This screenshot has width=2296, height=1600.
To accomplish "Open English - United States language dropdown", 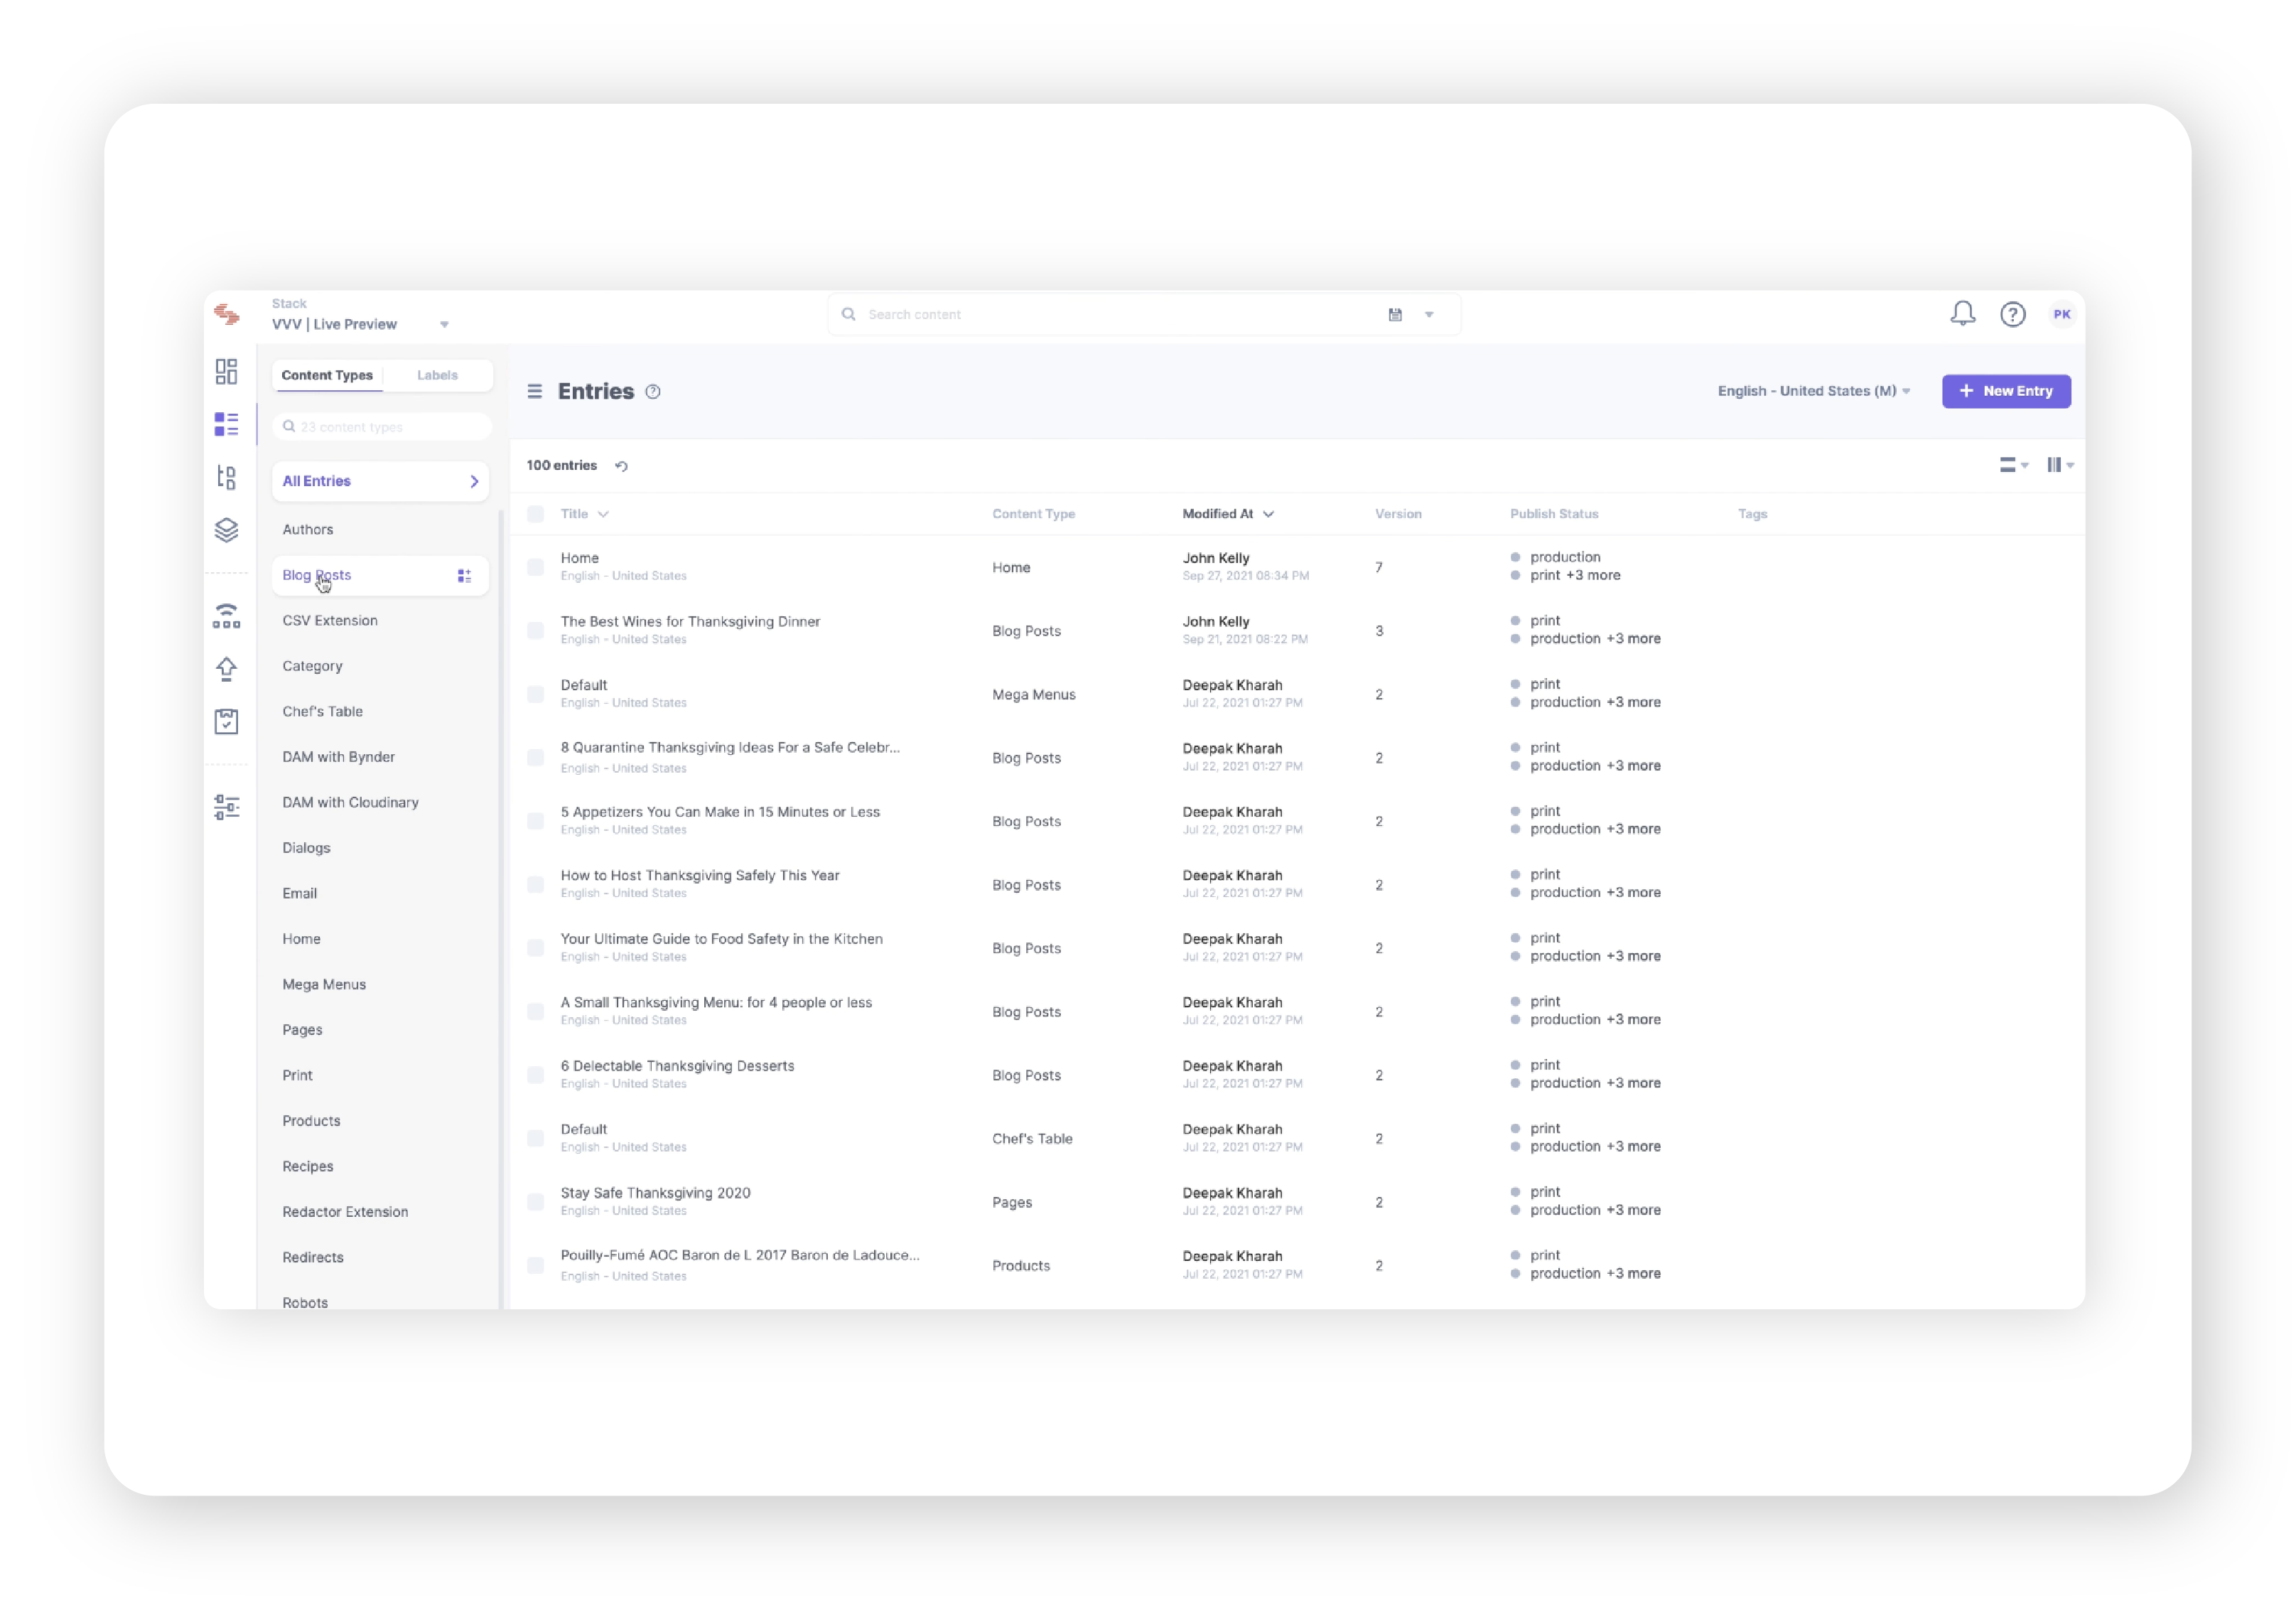I will click(1813, 391).
